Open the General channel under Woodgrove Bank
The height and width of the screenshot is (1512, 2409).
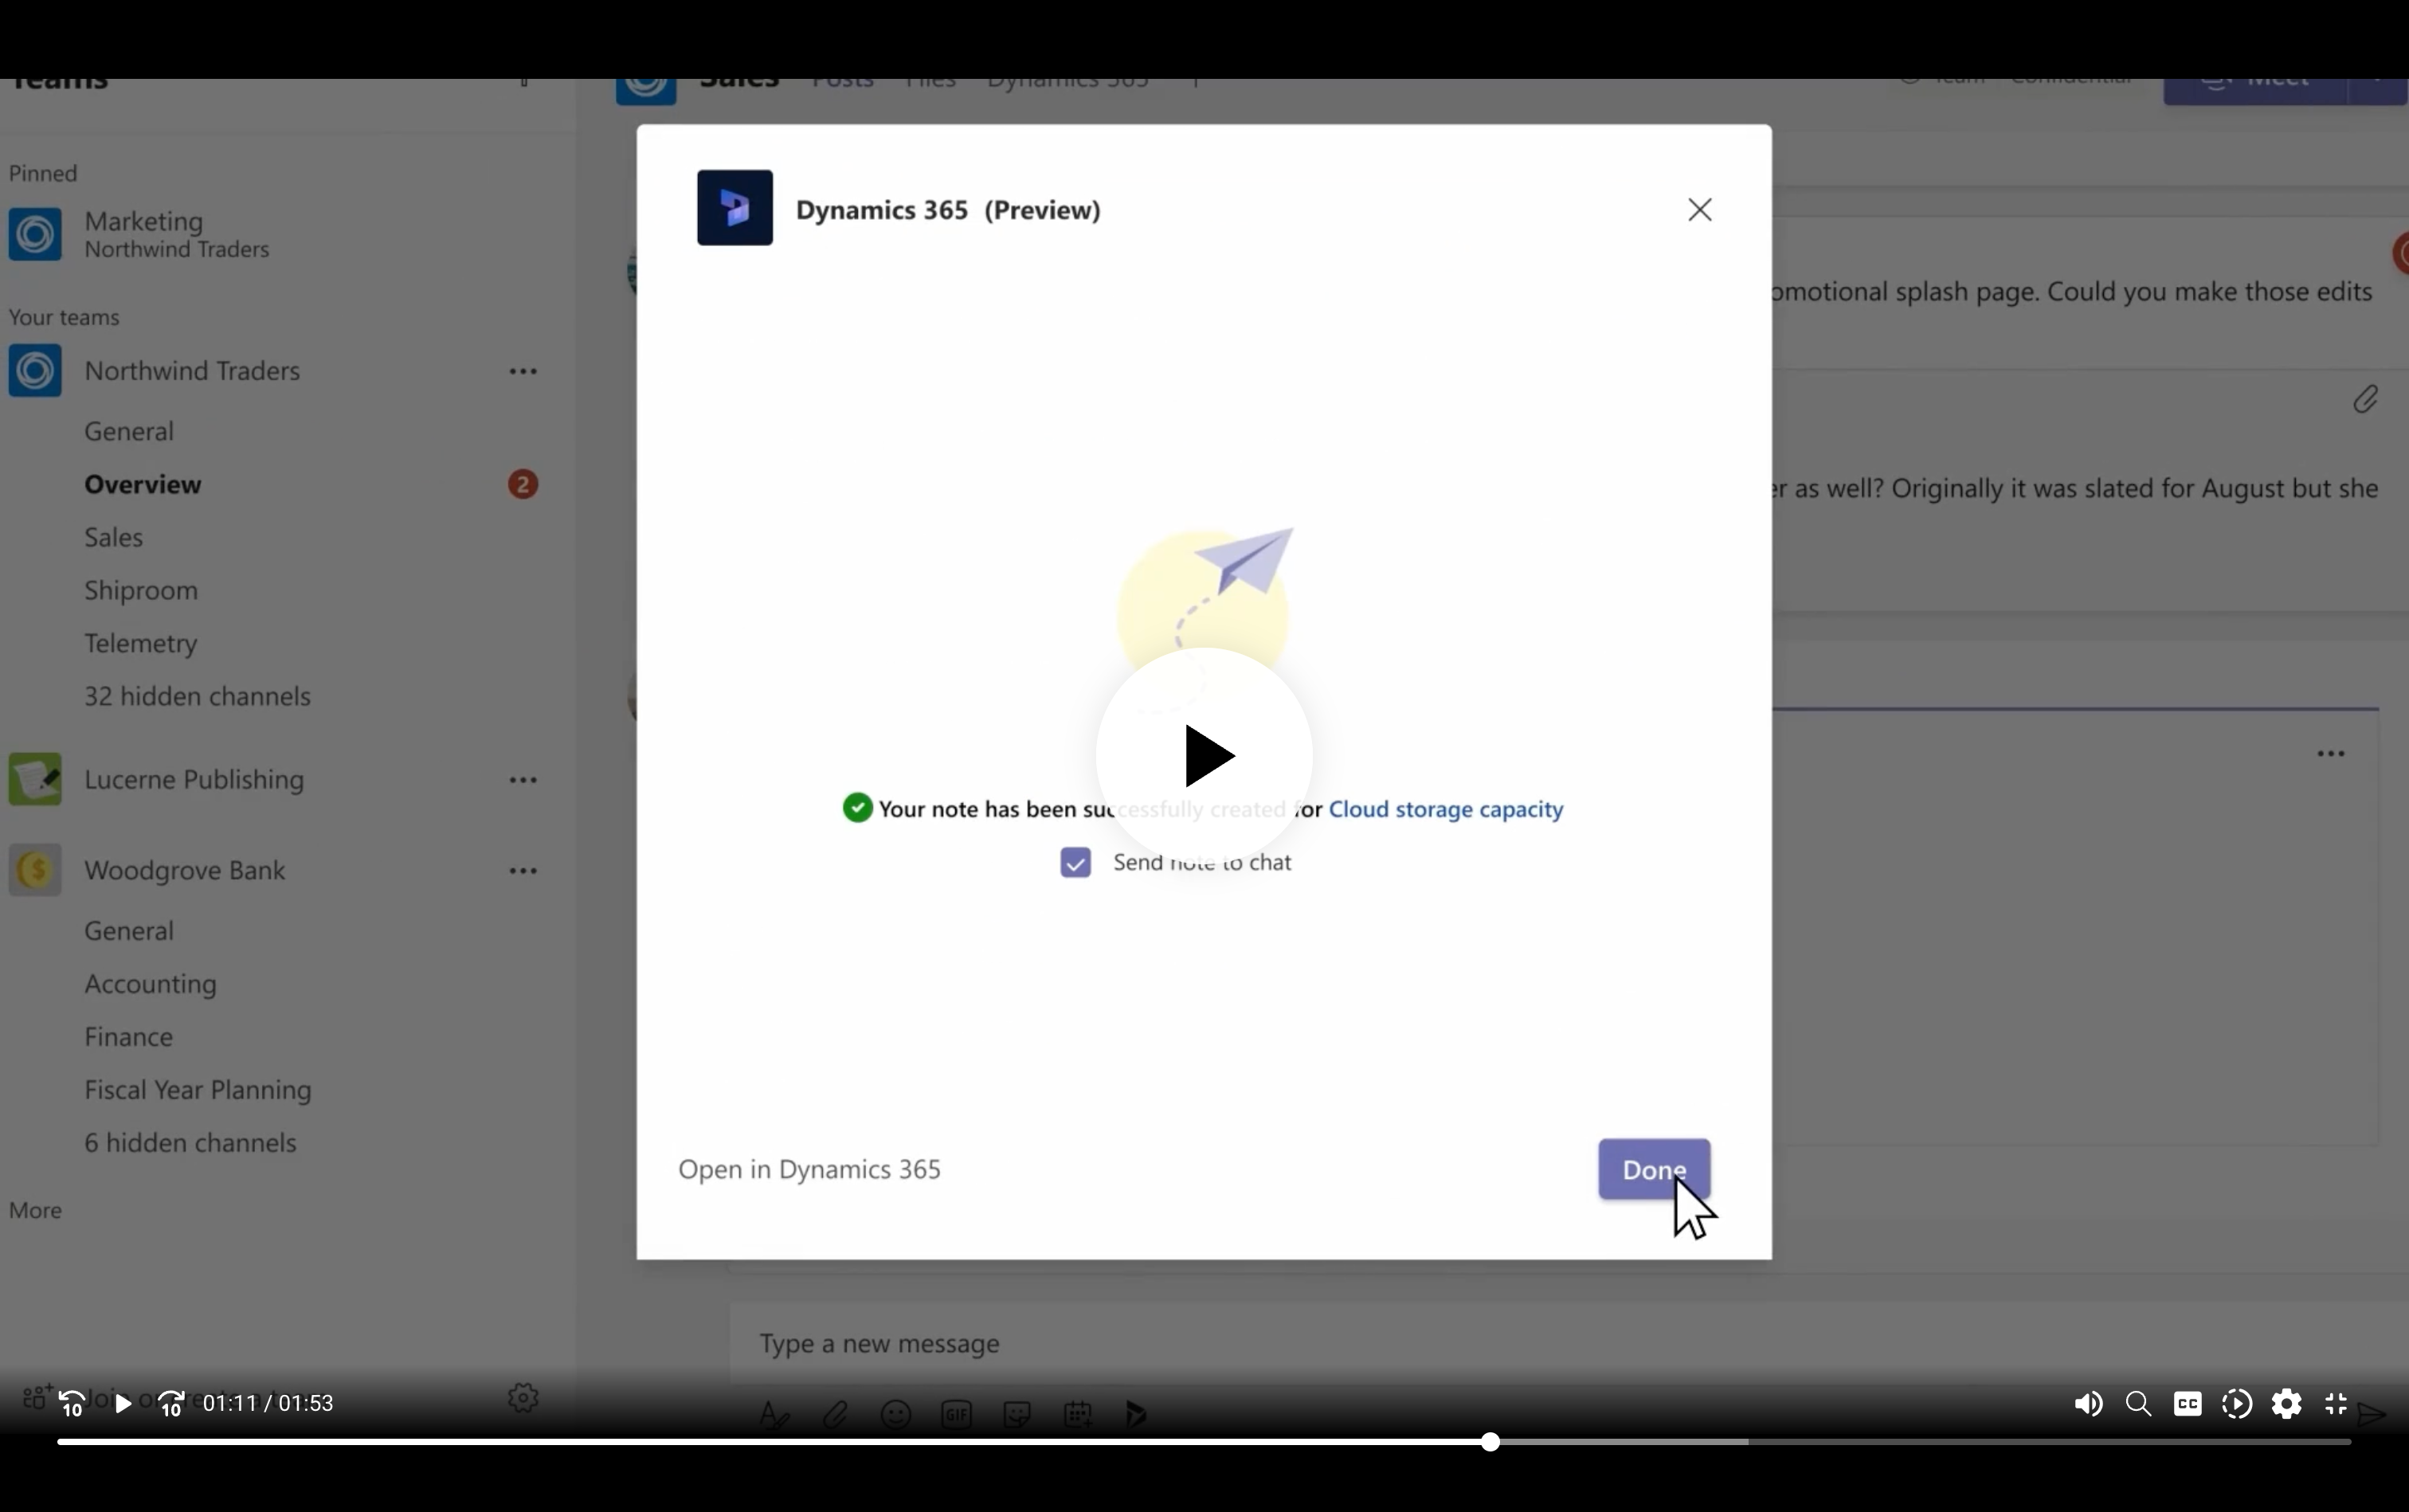(129, 931)
